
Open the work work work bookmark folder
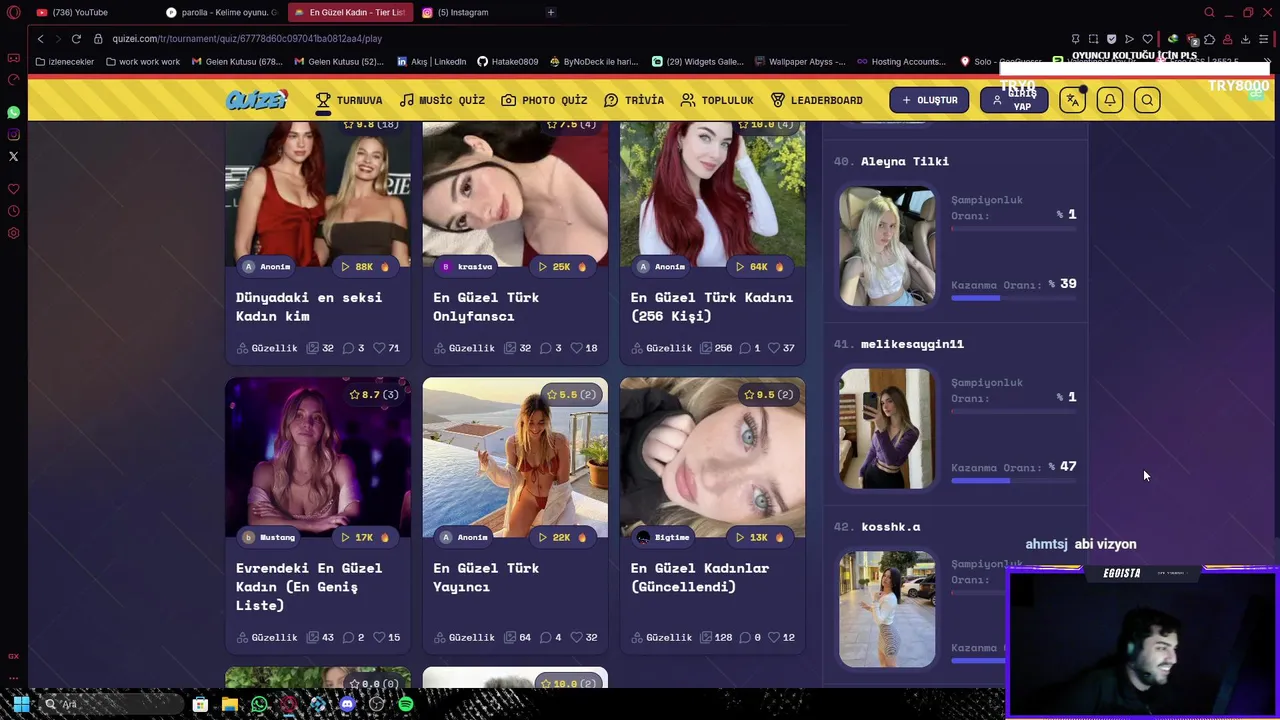pos(144,61)
